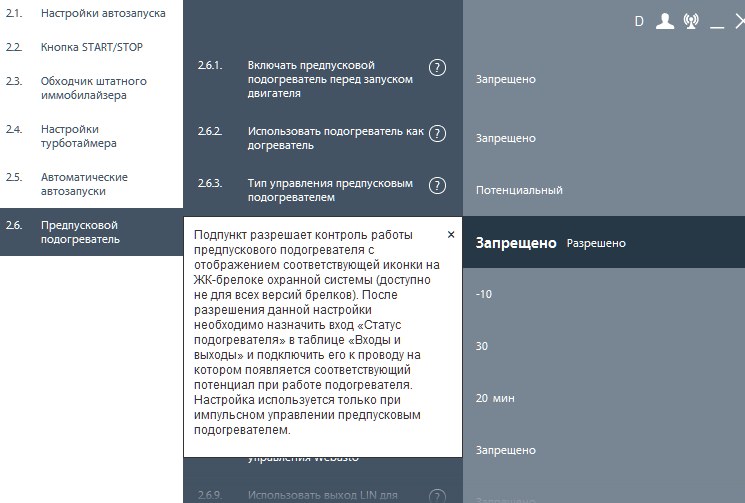Select 'Автоматические автозапуски' menu item

(x=84, y=184)
